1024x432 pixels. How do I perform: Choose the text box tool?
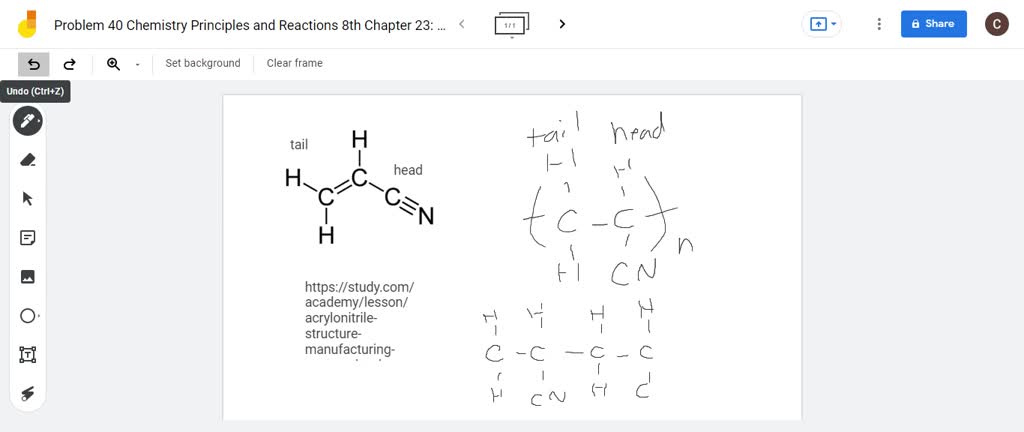(27, 355)
